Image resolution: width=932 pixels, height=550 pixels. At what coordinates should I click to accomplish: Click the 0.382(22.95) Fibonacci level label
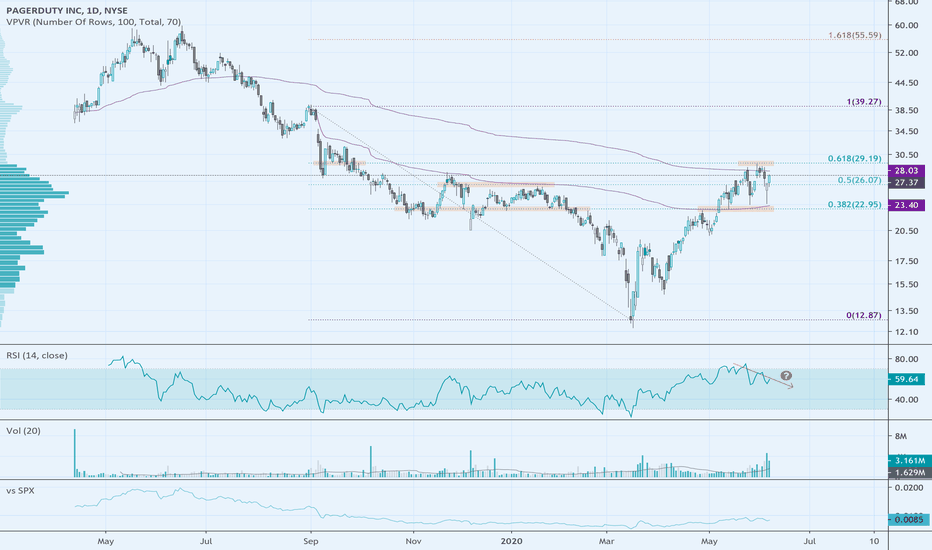855,205
